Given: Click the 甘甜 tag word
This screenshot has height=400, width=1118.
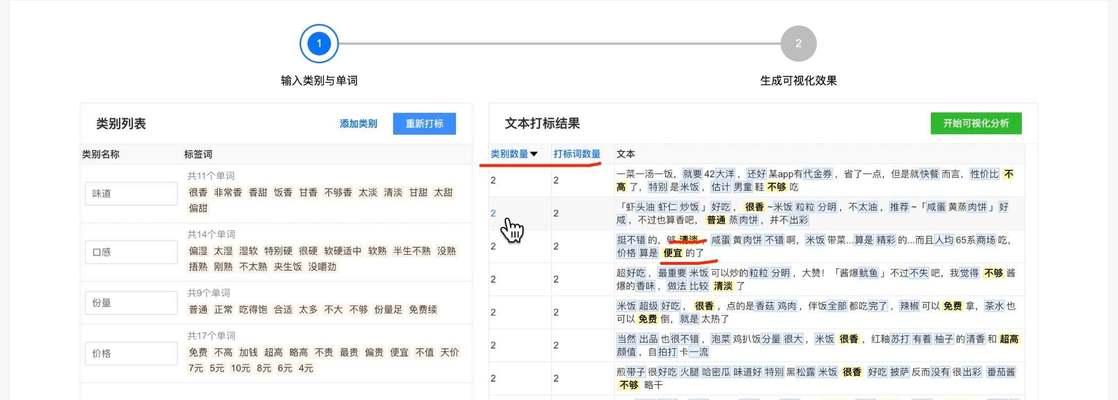Looking at the screenshot, I should [x=418, y=193].
